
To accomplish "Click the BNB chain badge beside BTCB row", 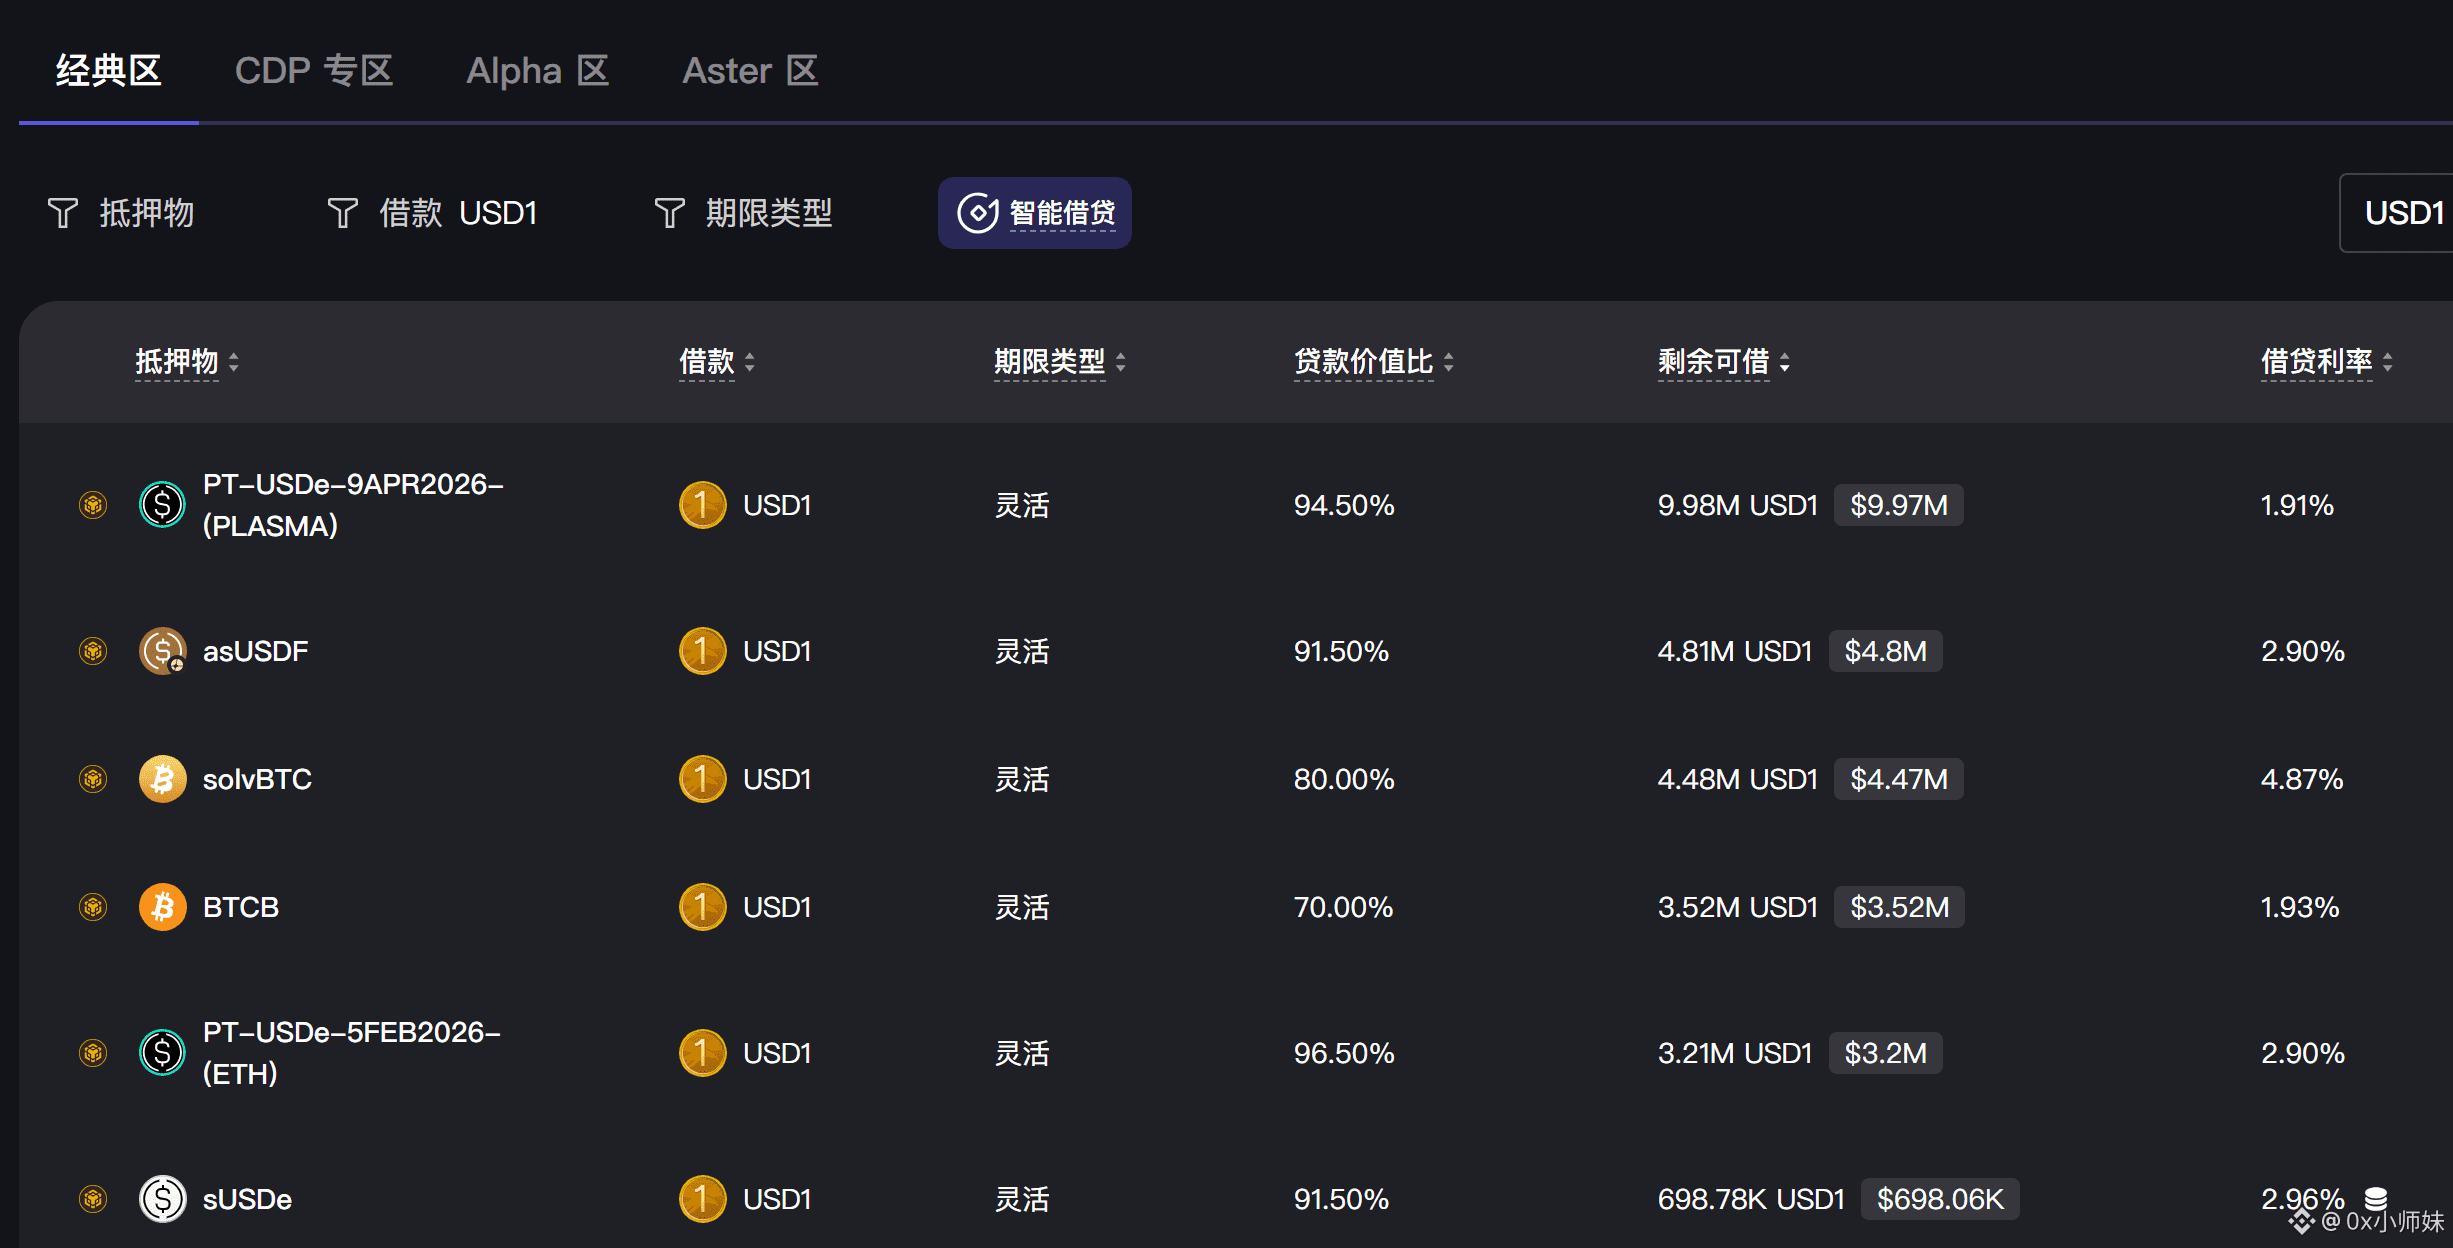I will point(93,907).
